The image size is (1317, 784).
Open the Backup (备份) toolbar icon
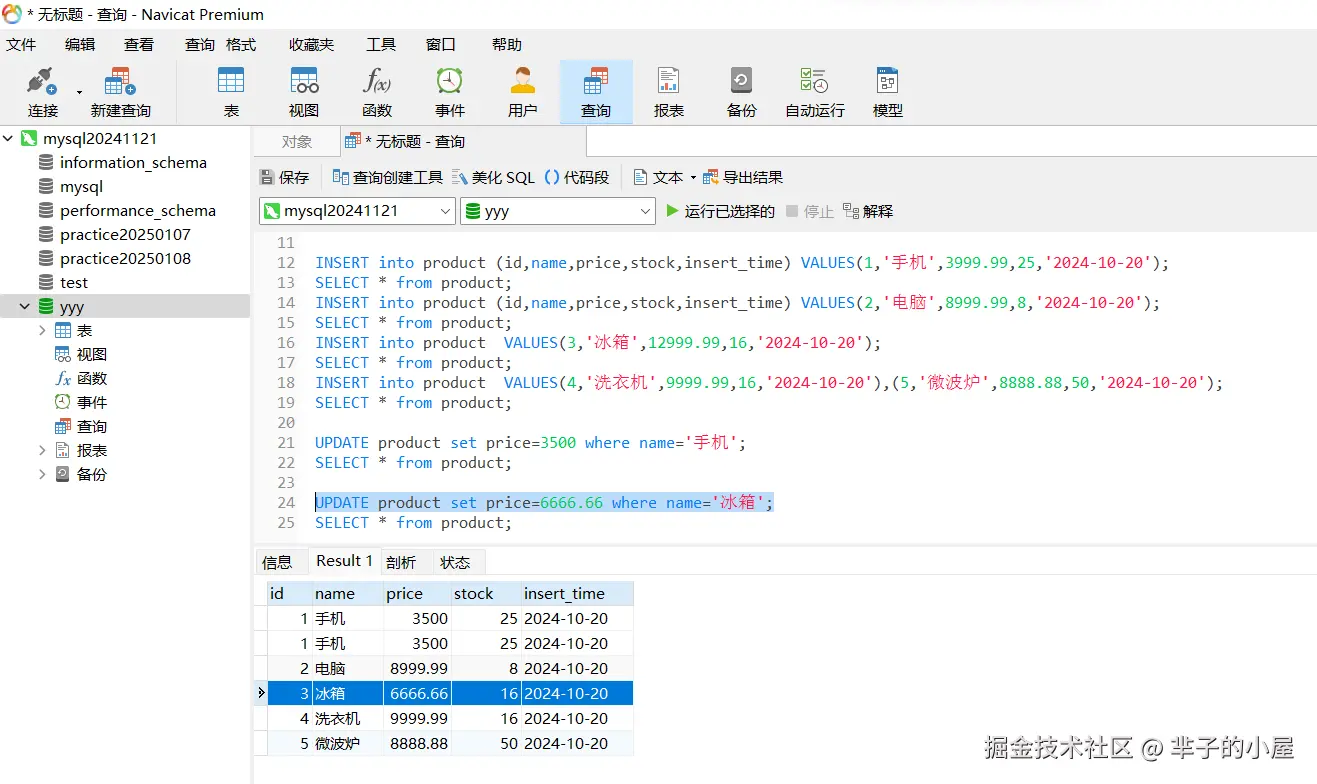coord(742,92)
